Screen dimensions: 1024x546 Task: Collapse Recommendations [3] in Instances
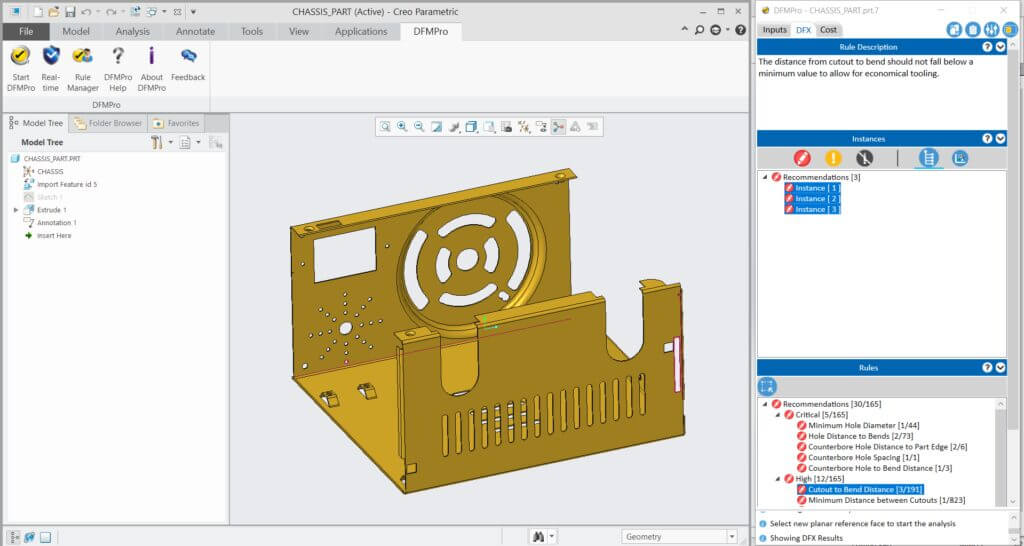(765, 177)
